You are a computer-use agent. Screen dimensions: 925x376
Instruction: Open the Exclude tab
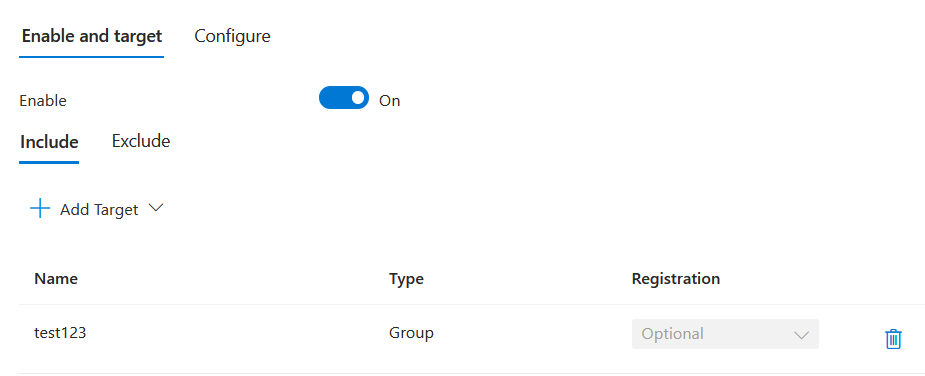[141, 141]
